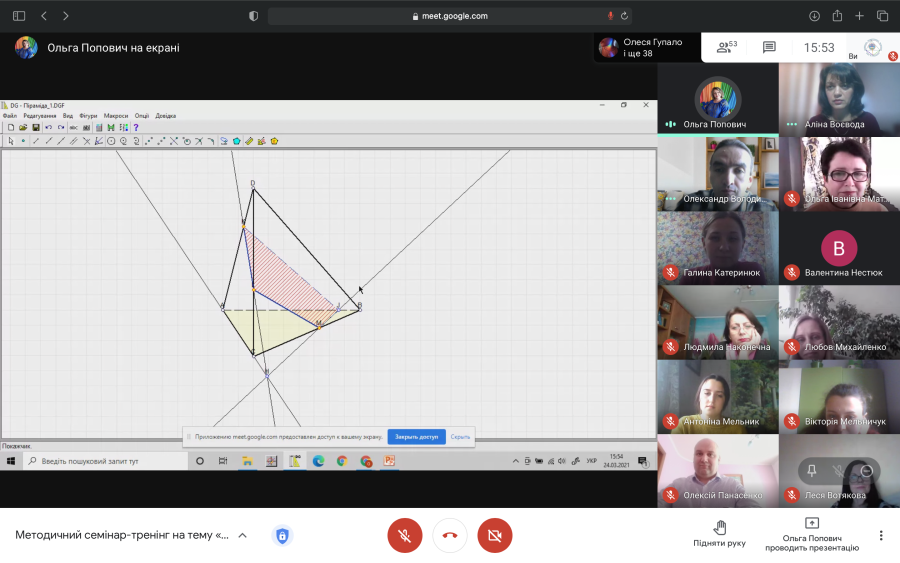Viewport: 900px width, 563px height.
Task: Click the Open file folder icon in DG
Action: pyautogui.click(x=23, y=127)
